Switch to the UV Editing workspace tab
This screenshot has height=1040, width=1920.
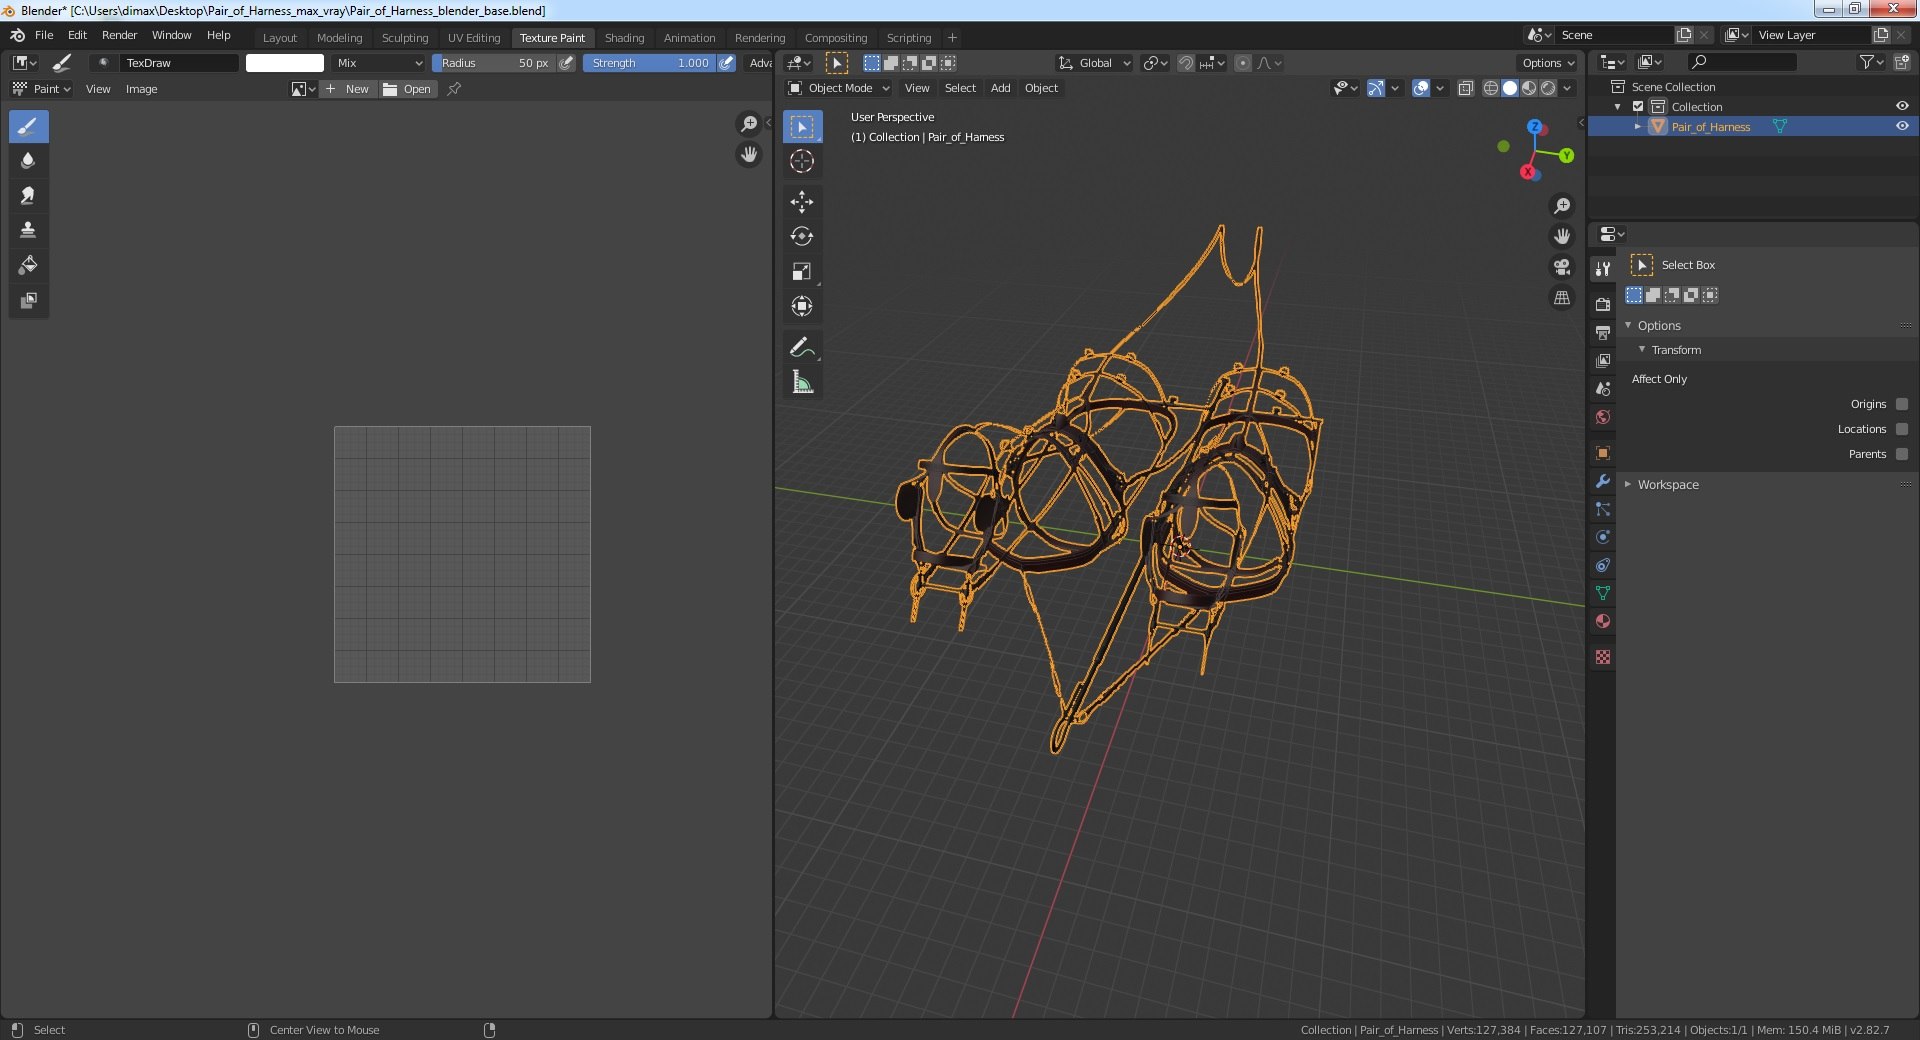[x=474, y=38]
